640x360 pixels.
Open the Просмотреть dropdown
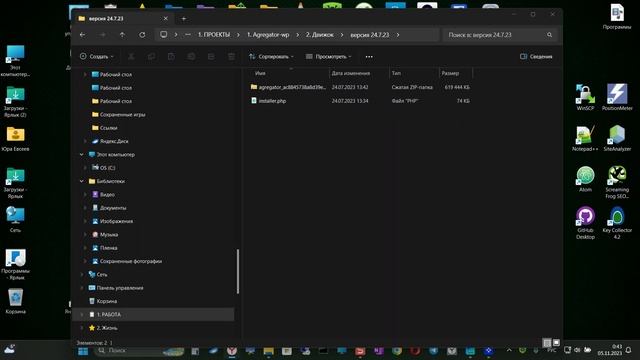click(x=329, y=57)
